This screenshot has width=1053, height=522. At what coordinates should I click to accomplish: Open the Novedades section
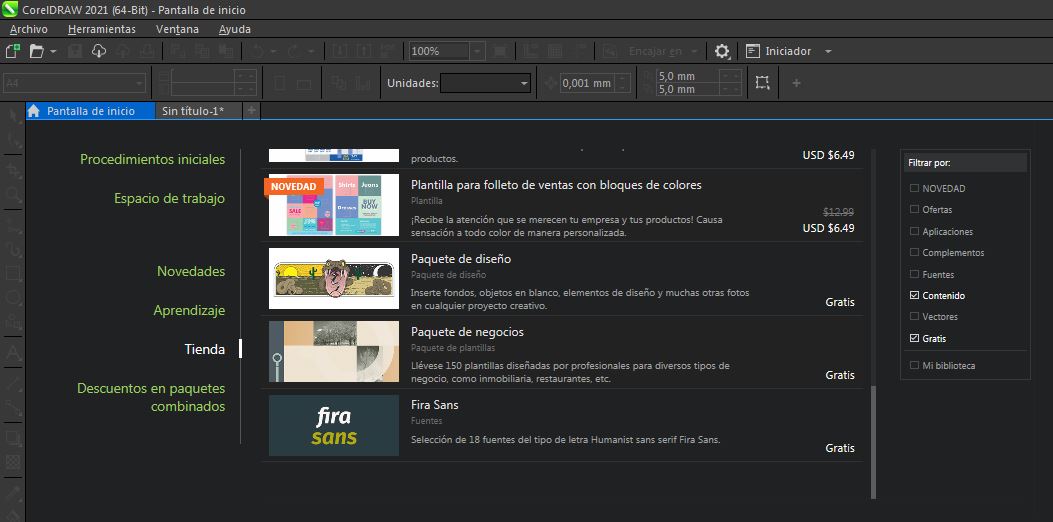click(x=191, y=271)
